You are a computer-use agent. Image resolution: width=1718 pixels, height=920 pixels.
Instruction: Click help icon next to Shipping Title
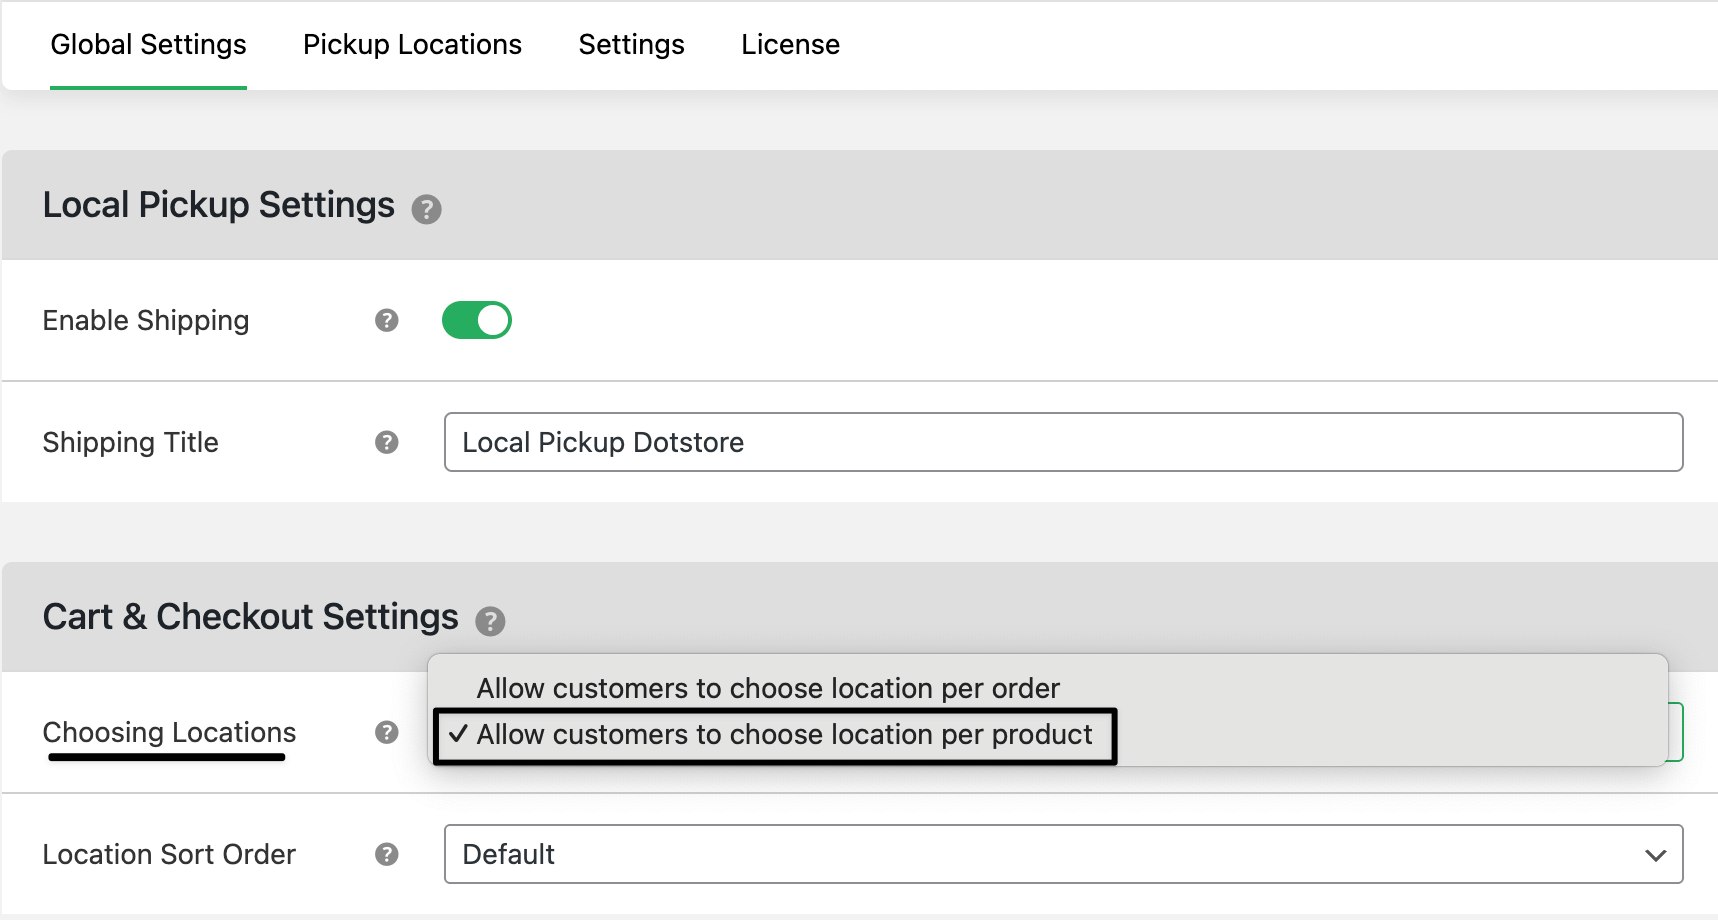(x=387, y=442)
